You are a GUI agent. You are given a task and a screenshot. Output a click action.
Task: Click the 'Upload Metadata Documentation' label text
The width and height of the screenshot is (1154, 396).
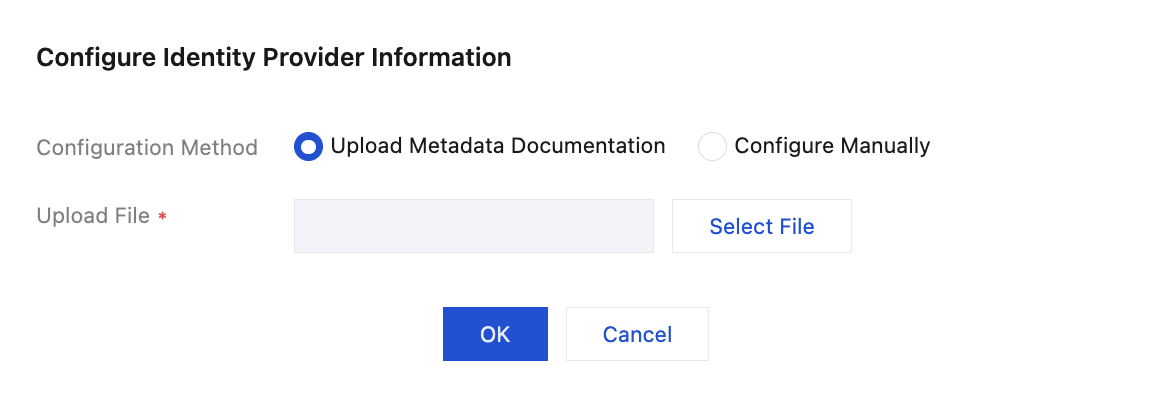(x=498, y=146)
